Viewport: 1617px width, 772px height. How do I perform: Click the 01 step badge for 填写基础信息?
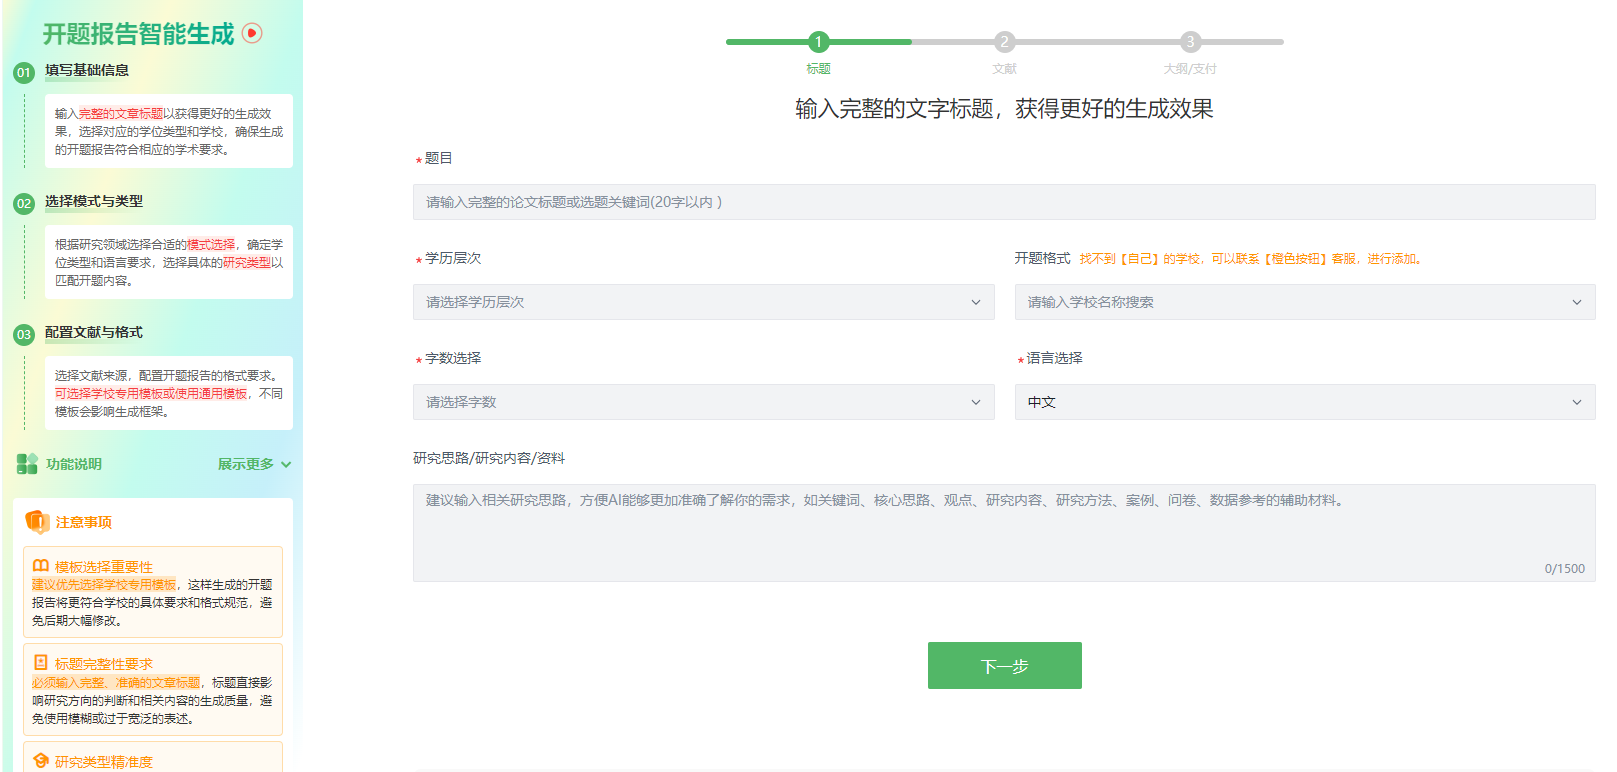[24, 72]
